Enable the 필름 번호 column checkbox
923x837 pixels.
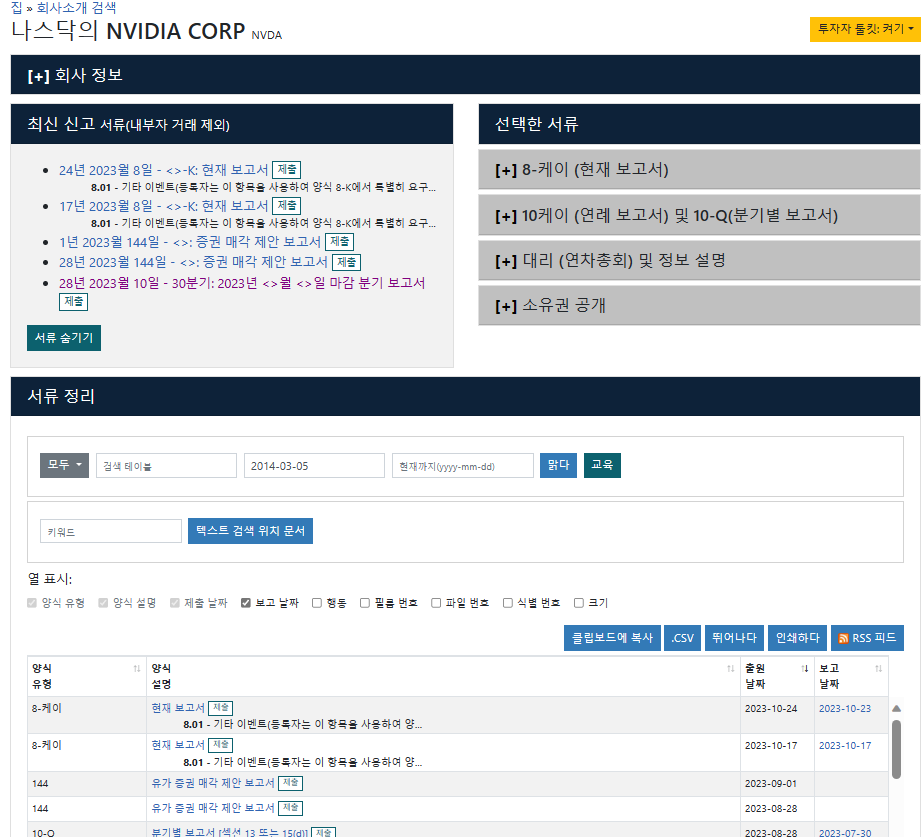pyautogui.click(x=365, y=603)
